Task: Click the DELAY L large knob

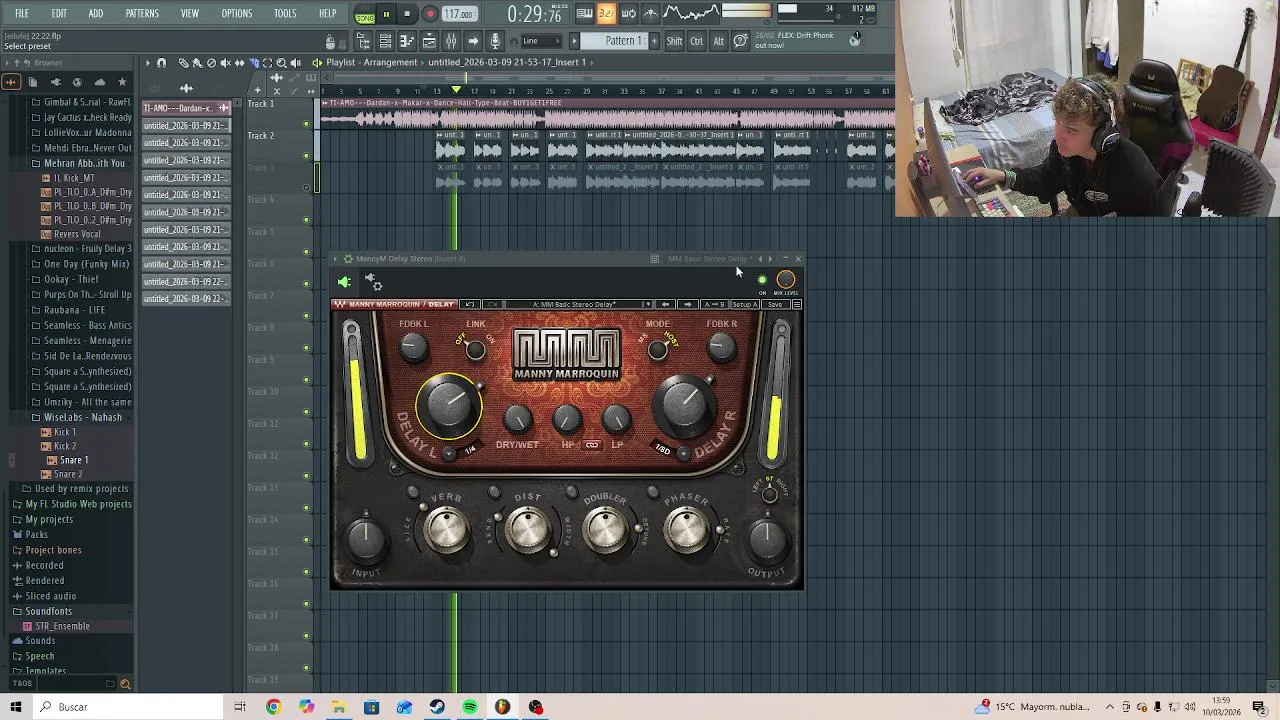Action: coord(448,405)
